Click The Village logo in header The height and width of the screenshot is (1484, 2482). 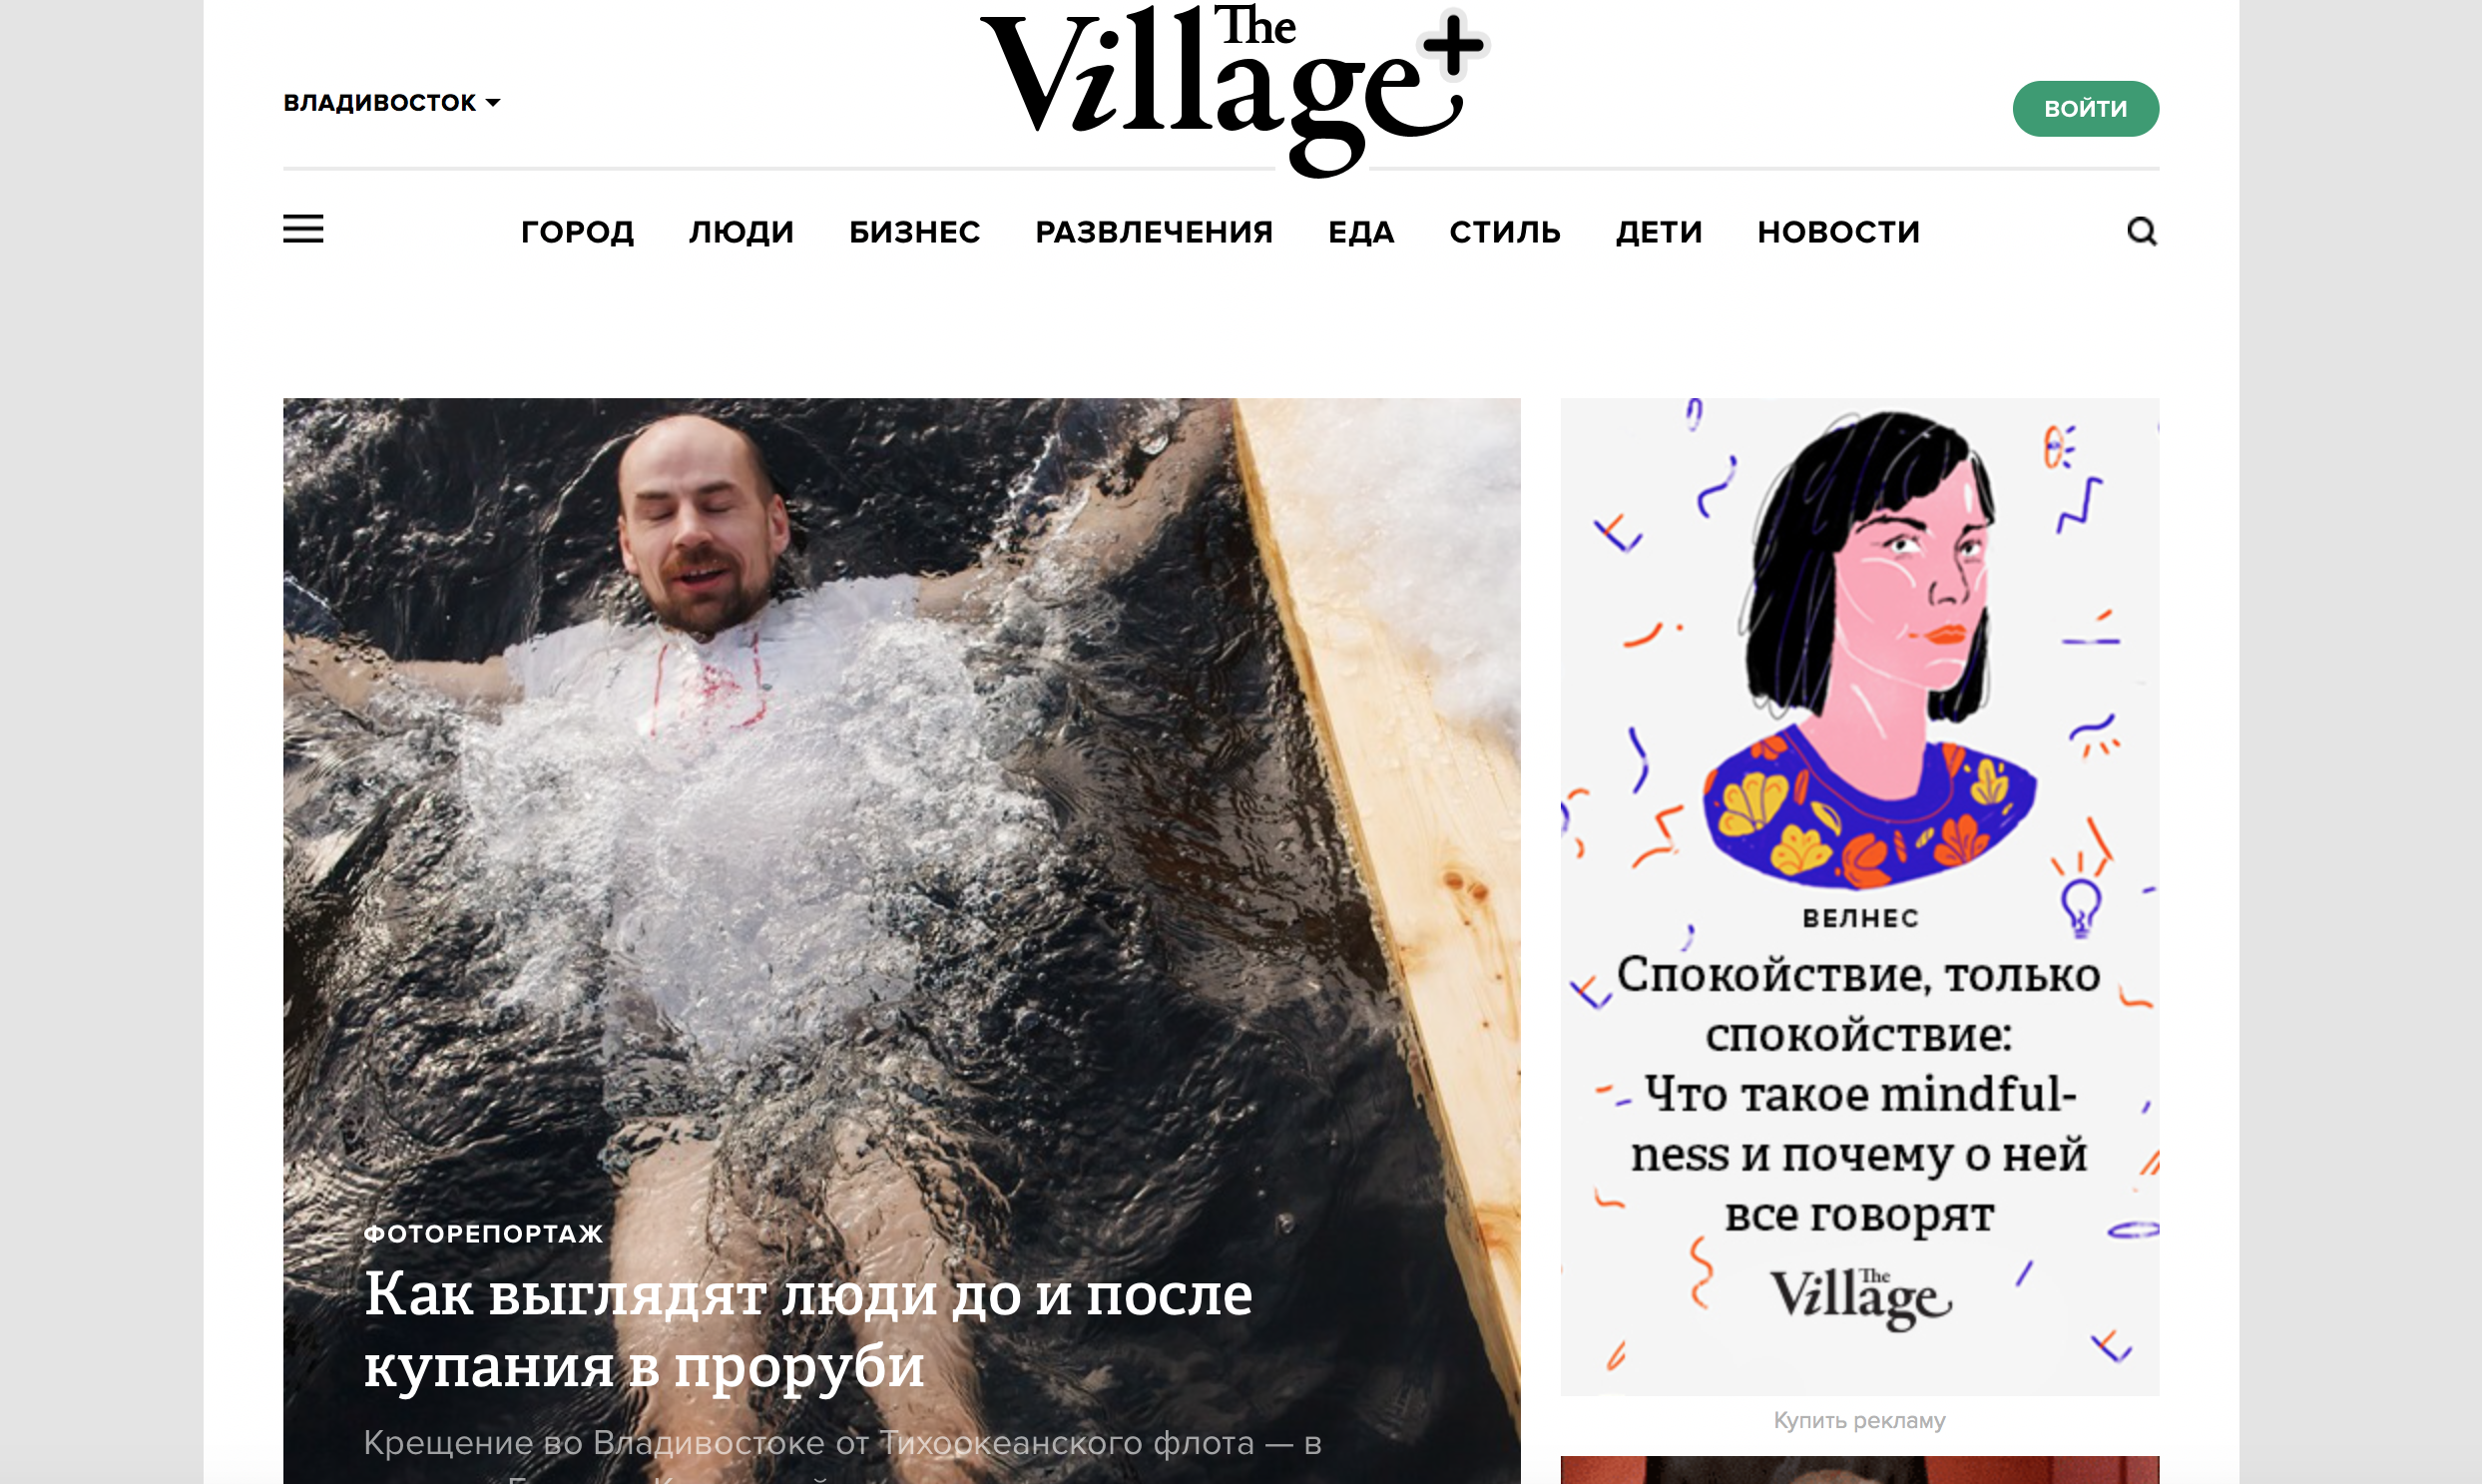tap(1220, 90)
